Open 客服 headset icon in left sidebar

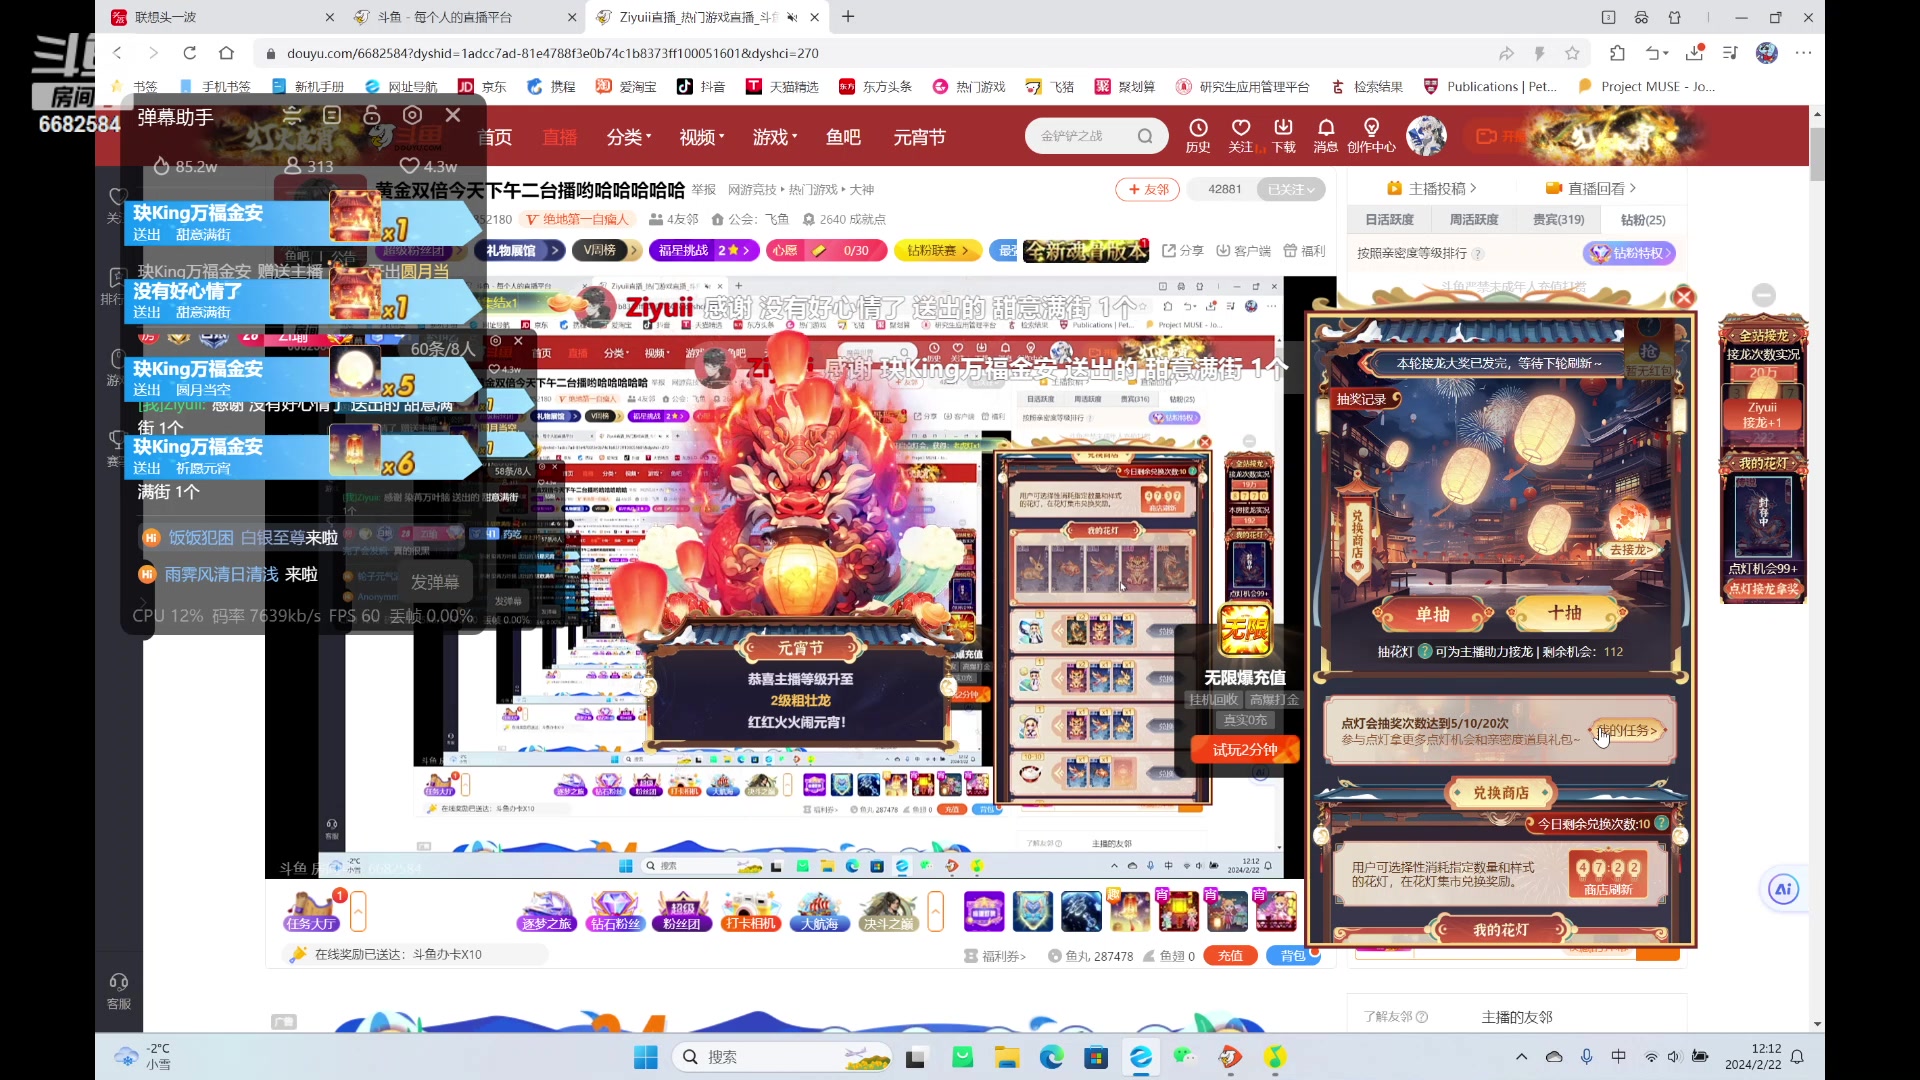pyautogui.click(x=119, y=990)
